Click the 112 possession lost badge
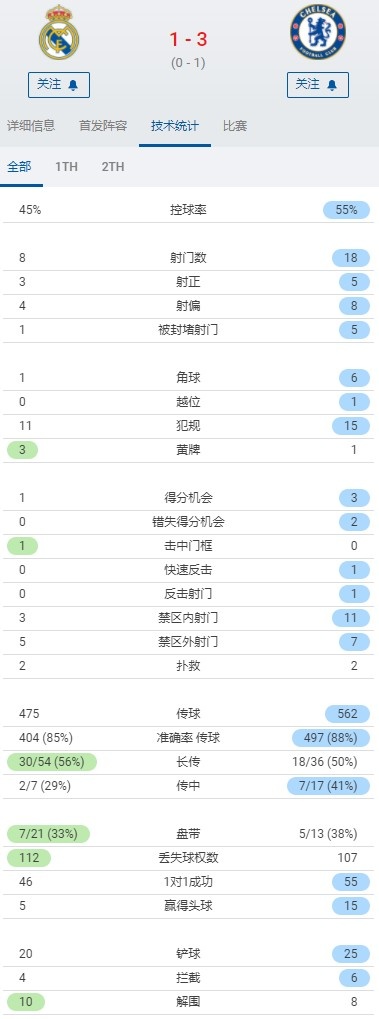Screen dimensions: 379x1019 pos(29,858)
